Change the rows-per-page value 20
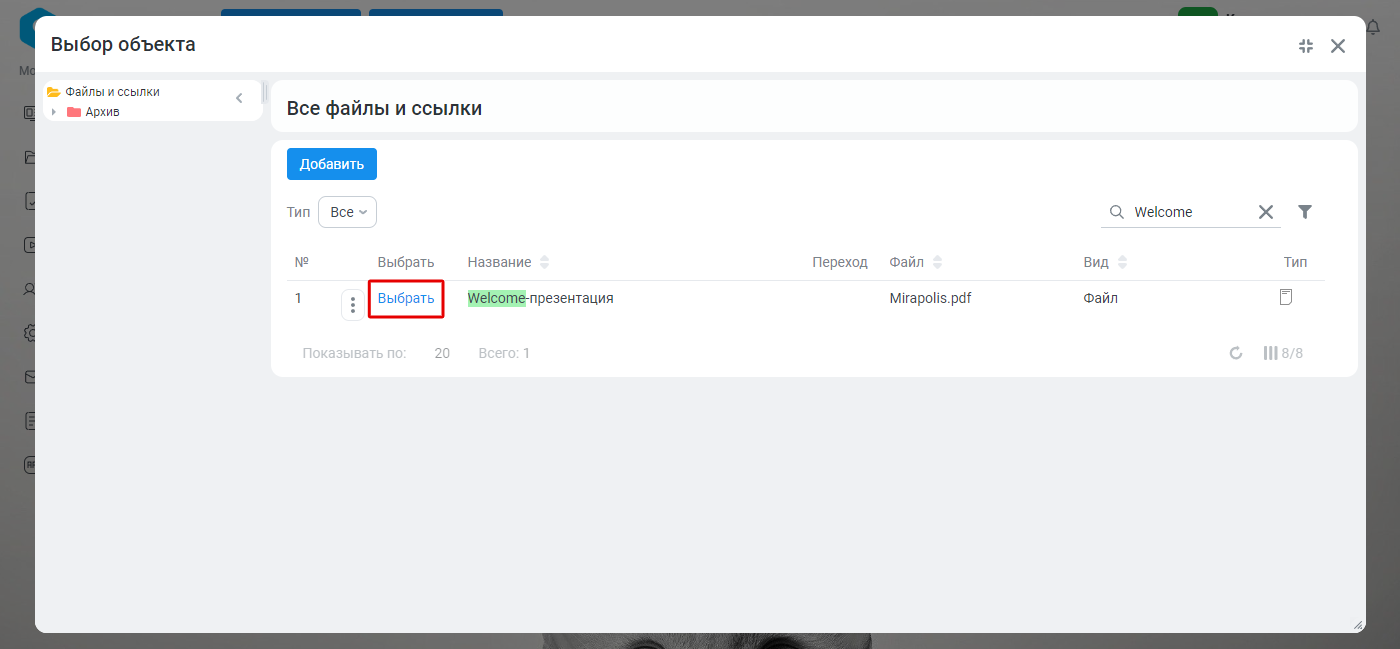 442,353
